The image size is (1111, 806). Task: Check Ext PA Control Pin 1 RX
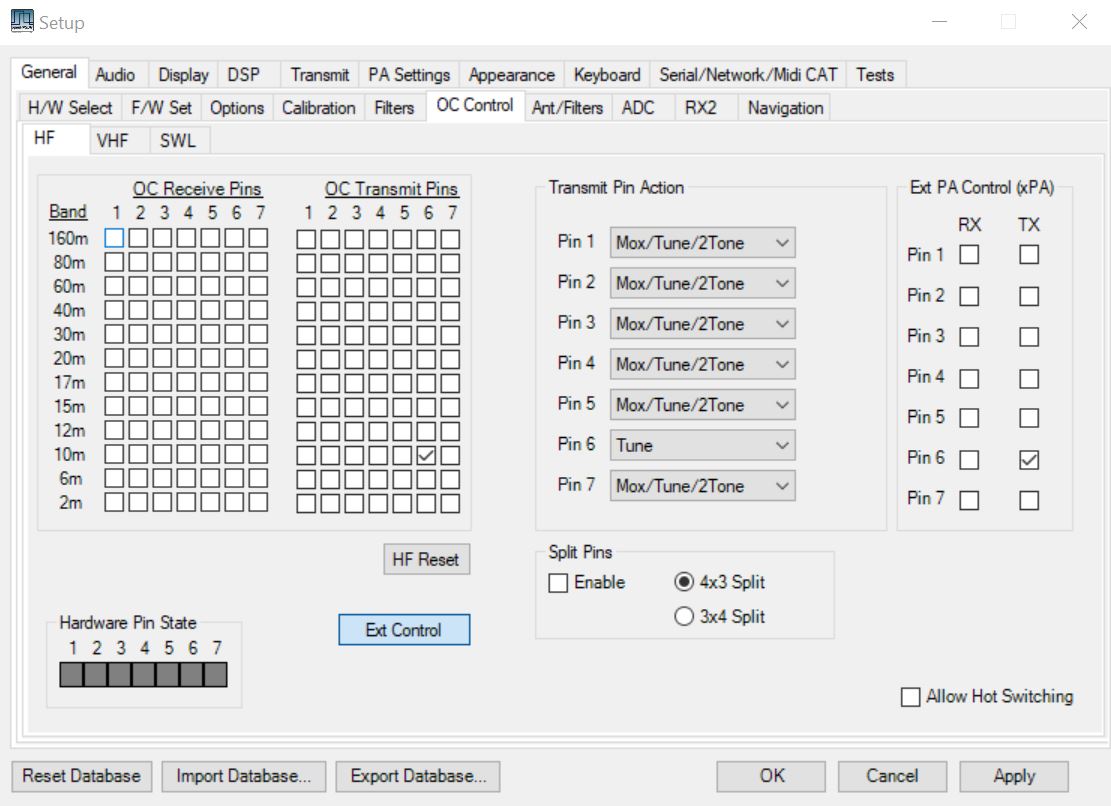[x=968, y=256]
